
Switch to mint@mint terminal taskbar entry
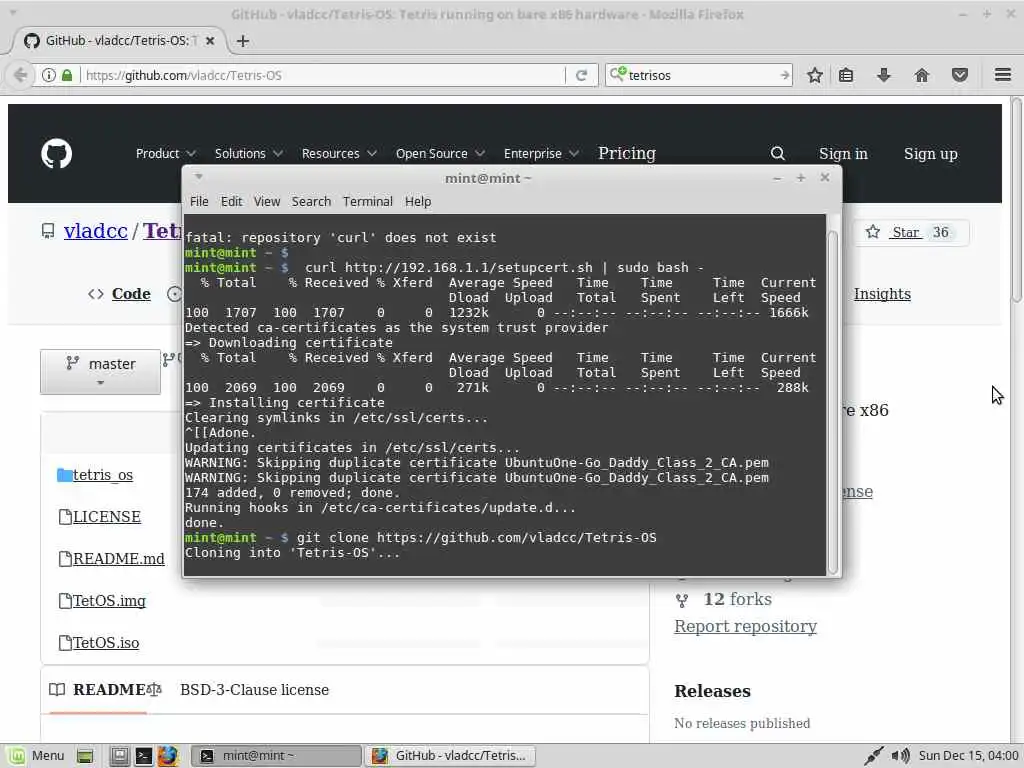tap(277, 756)
